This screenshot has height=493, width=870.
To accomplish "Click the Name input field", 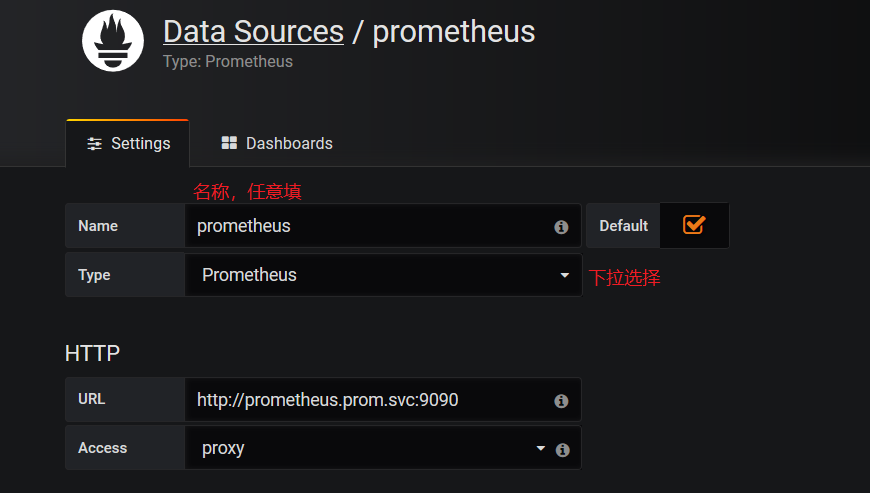I will point(370,226).
